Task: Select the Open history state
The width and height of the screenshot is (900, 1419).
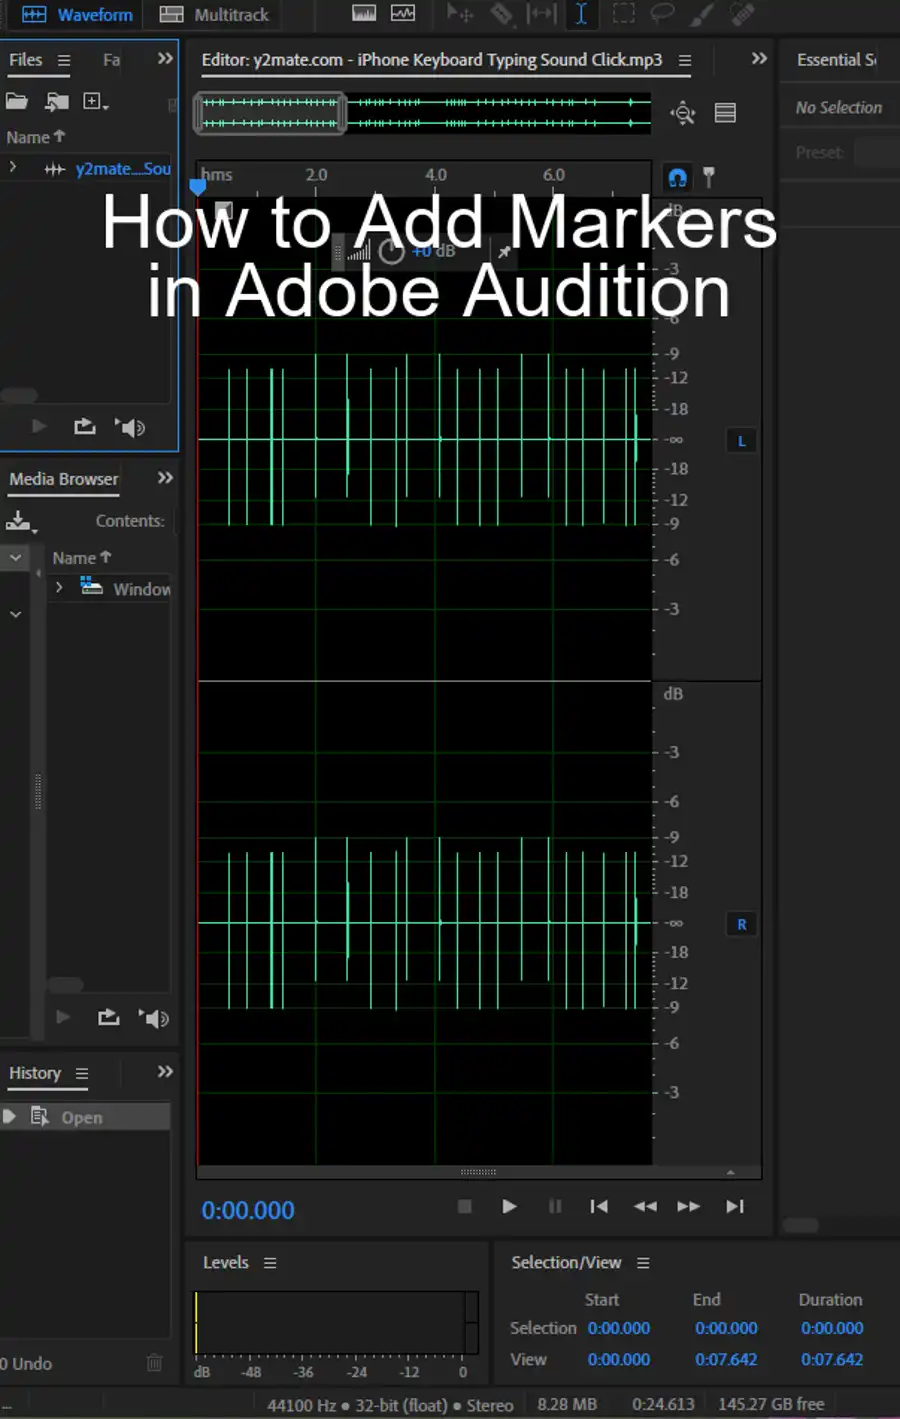Action: coord(85,1117)
